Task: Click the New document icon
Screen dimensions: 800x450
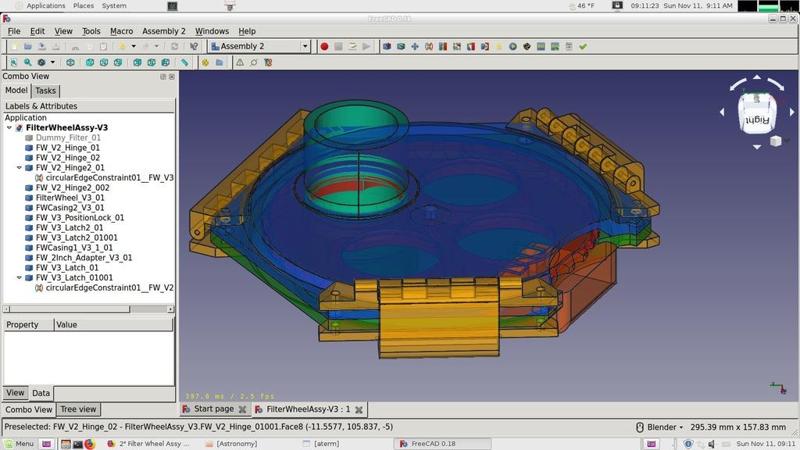Action: (14, 46)
